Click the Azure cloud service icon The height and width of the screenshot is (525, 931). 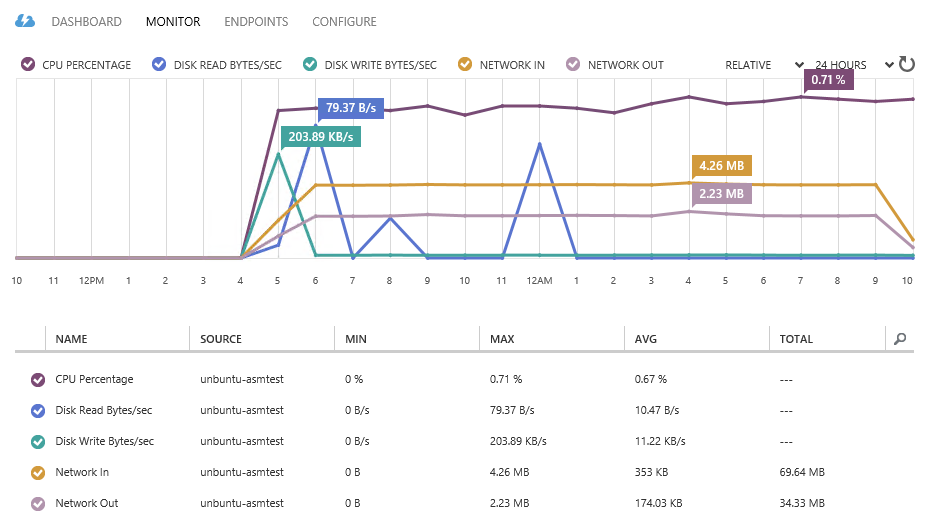pyautogui.click(x=25, y=21)
